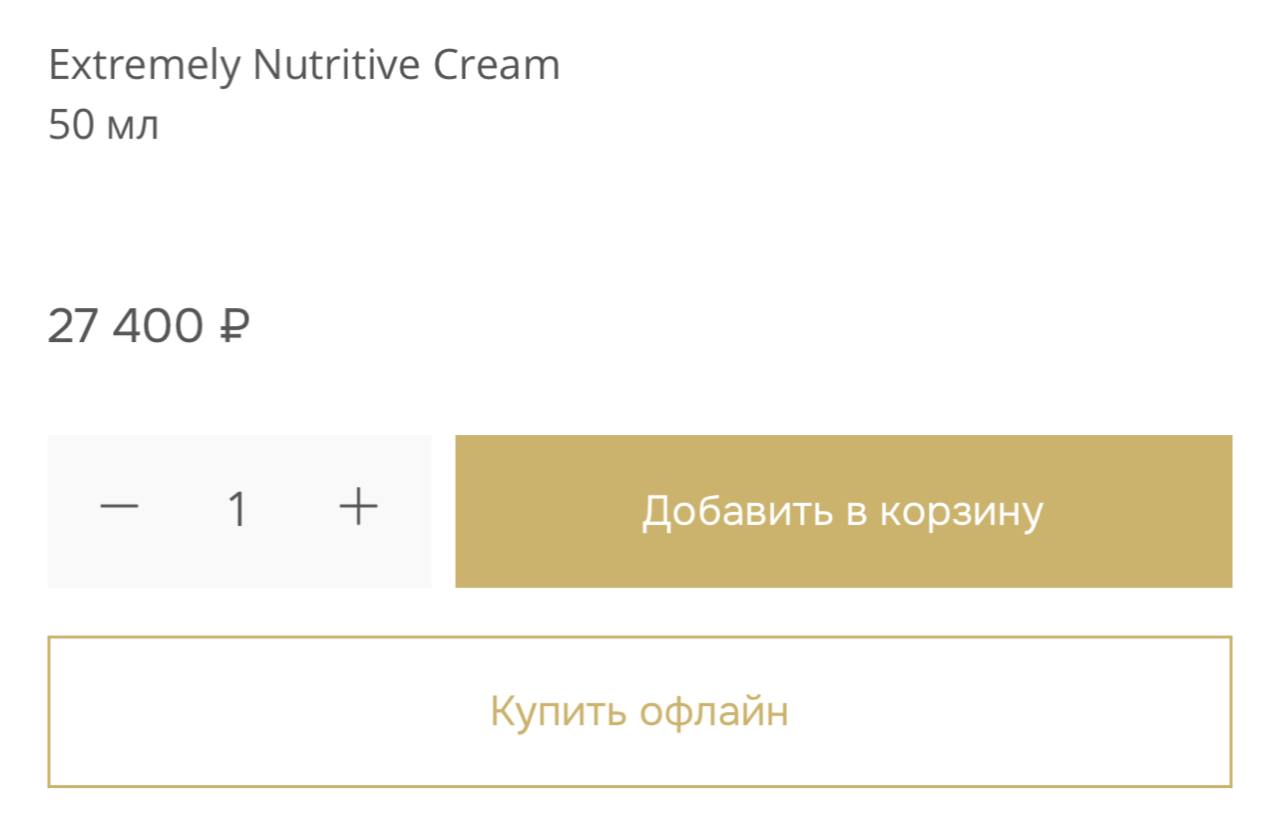The width and height of the screenshot is (1280, 824).
Task: Click the word "корзину" on gold button
Action: 961,512
